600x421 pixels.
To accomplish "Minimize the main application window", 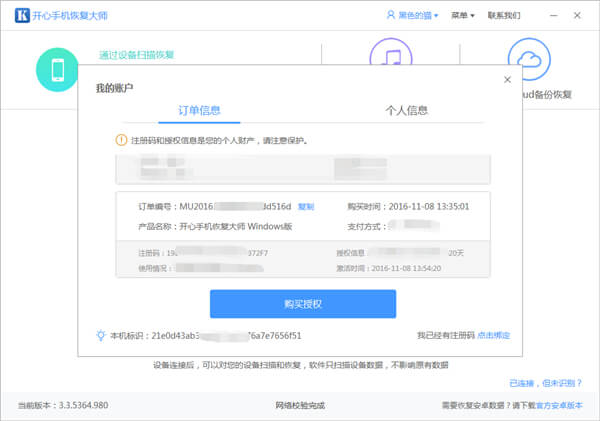I will [554, 15].
